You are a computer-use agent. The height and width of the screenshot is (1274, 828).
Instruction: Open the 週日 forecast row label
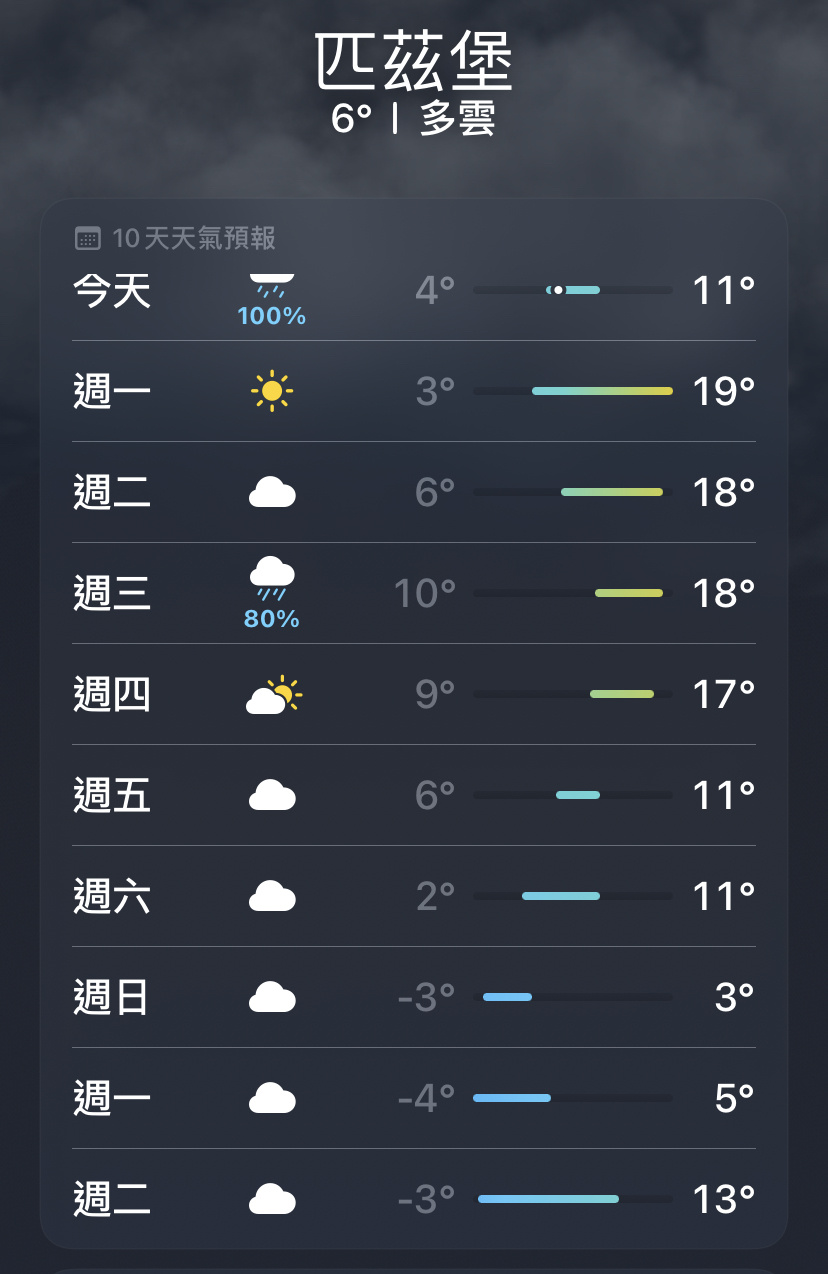coord(112,997)
